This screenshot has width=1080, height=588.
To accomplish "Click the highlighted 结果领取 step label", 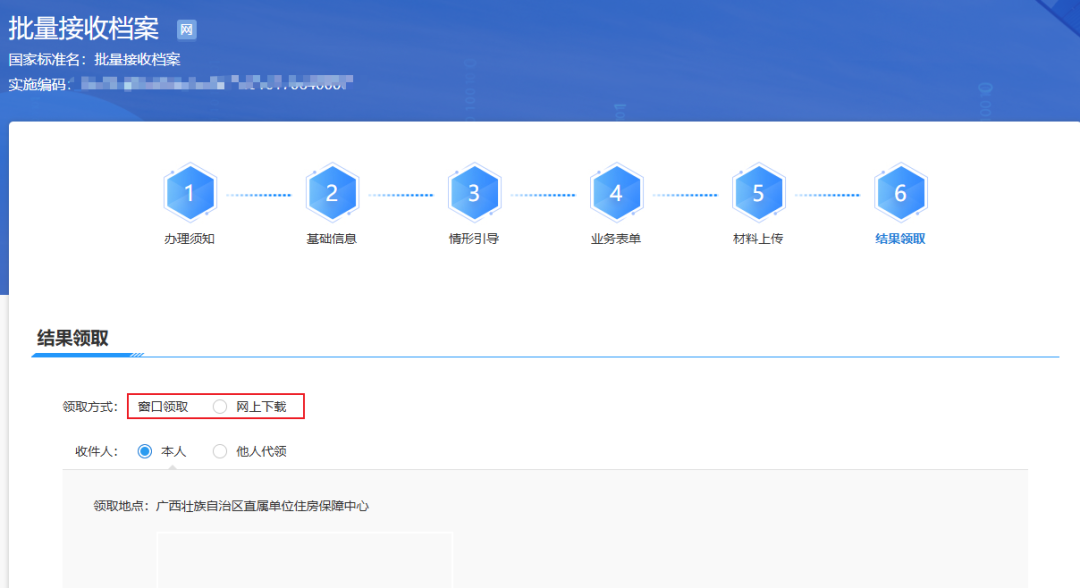I will 900,239.
